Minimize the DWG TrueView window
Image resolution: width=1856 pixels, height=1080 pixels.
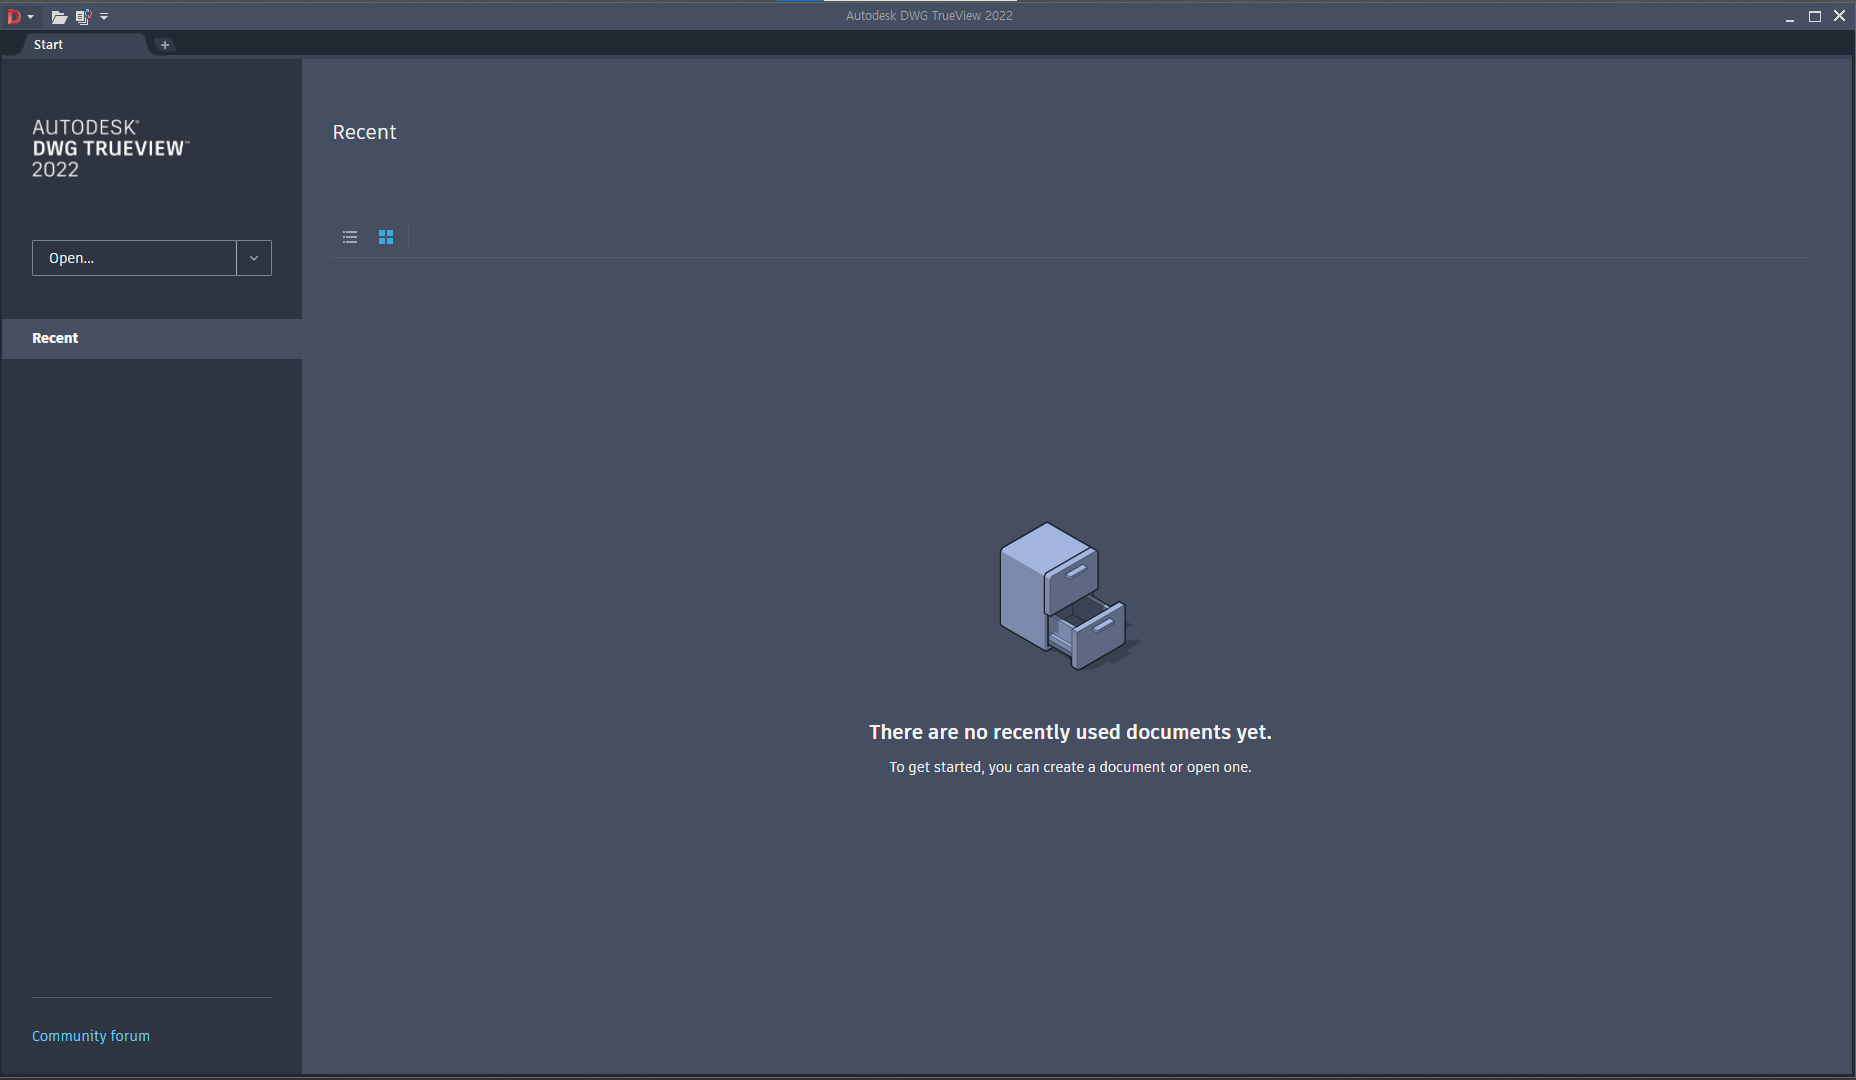[1790, 17]
